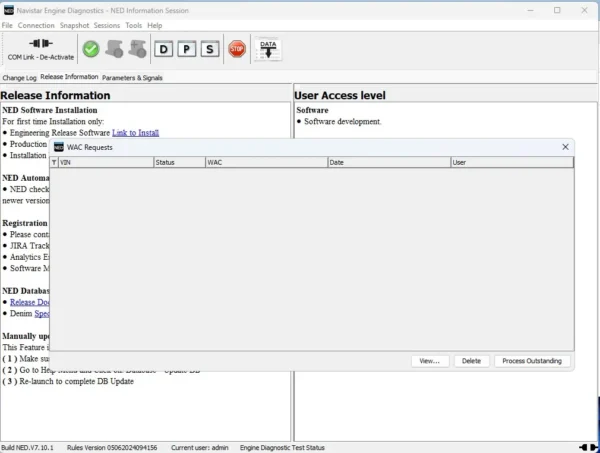Click the NED icon in WAC Requests title
This screenshot has height=453, width=600.
(59, 147)
